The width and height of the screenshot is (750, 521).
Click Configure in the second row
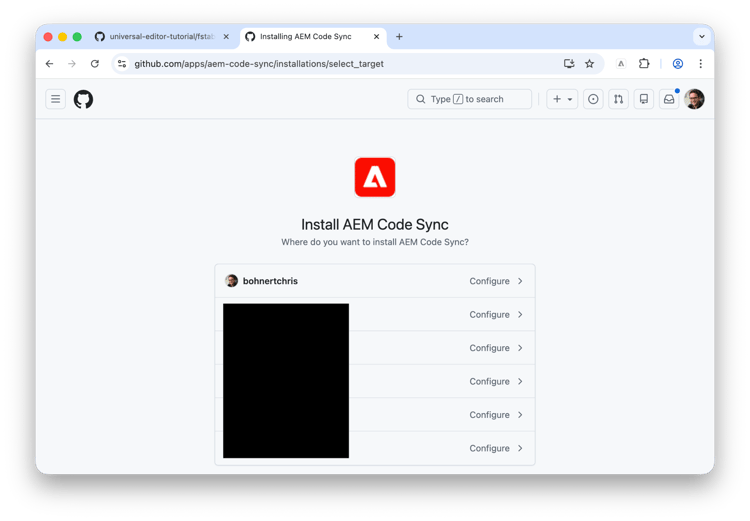(x=489, y=315)
